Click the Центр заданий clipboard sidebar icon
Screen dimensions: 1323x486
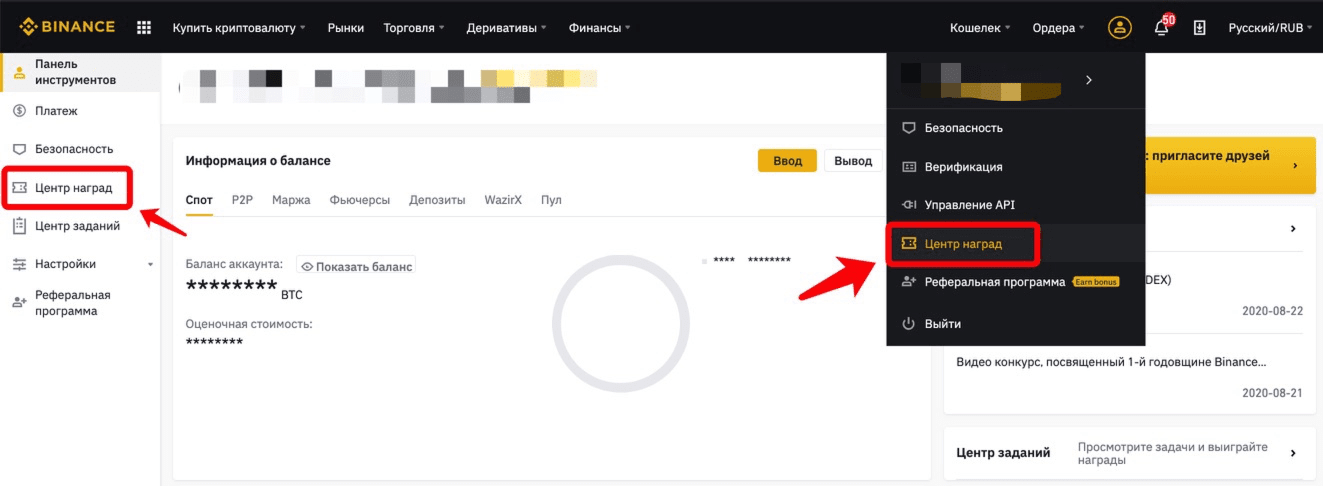19,226
